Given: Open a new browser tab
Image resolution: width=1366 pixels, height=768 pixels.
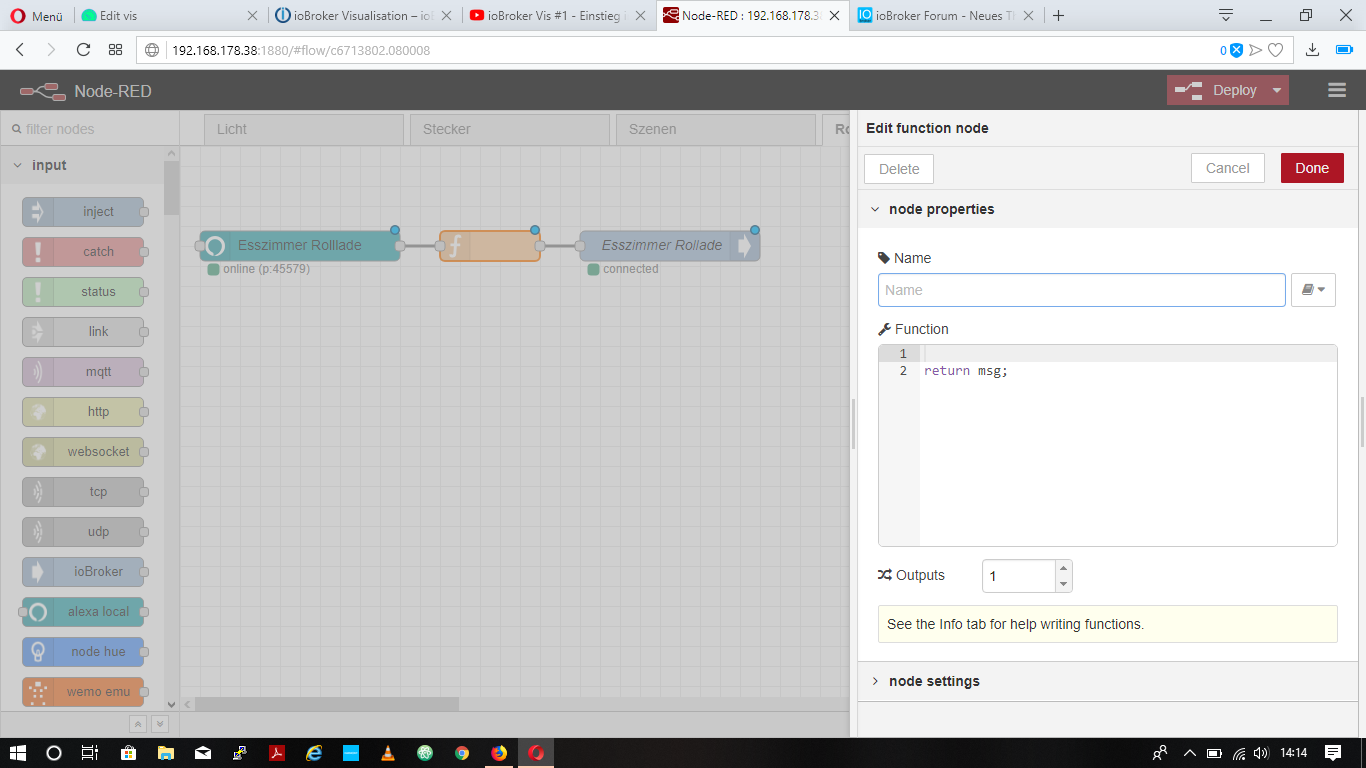Looking at the screenshot, I should click(x=1059, y=15).
